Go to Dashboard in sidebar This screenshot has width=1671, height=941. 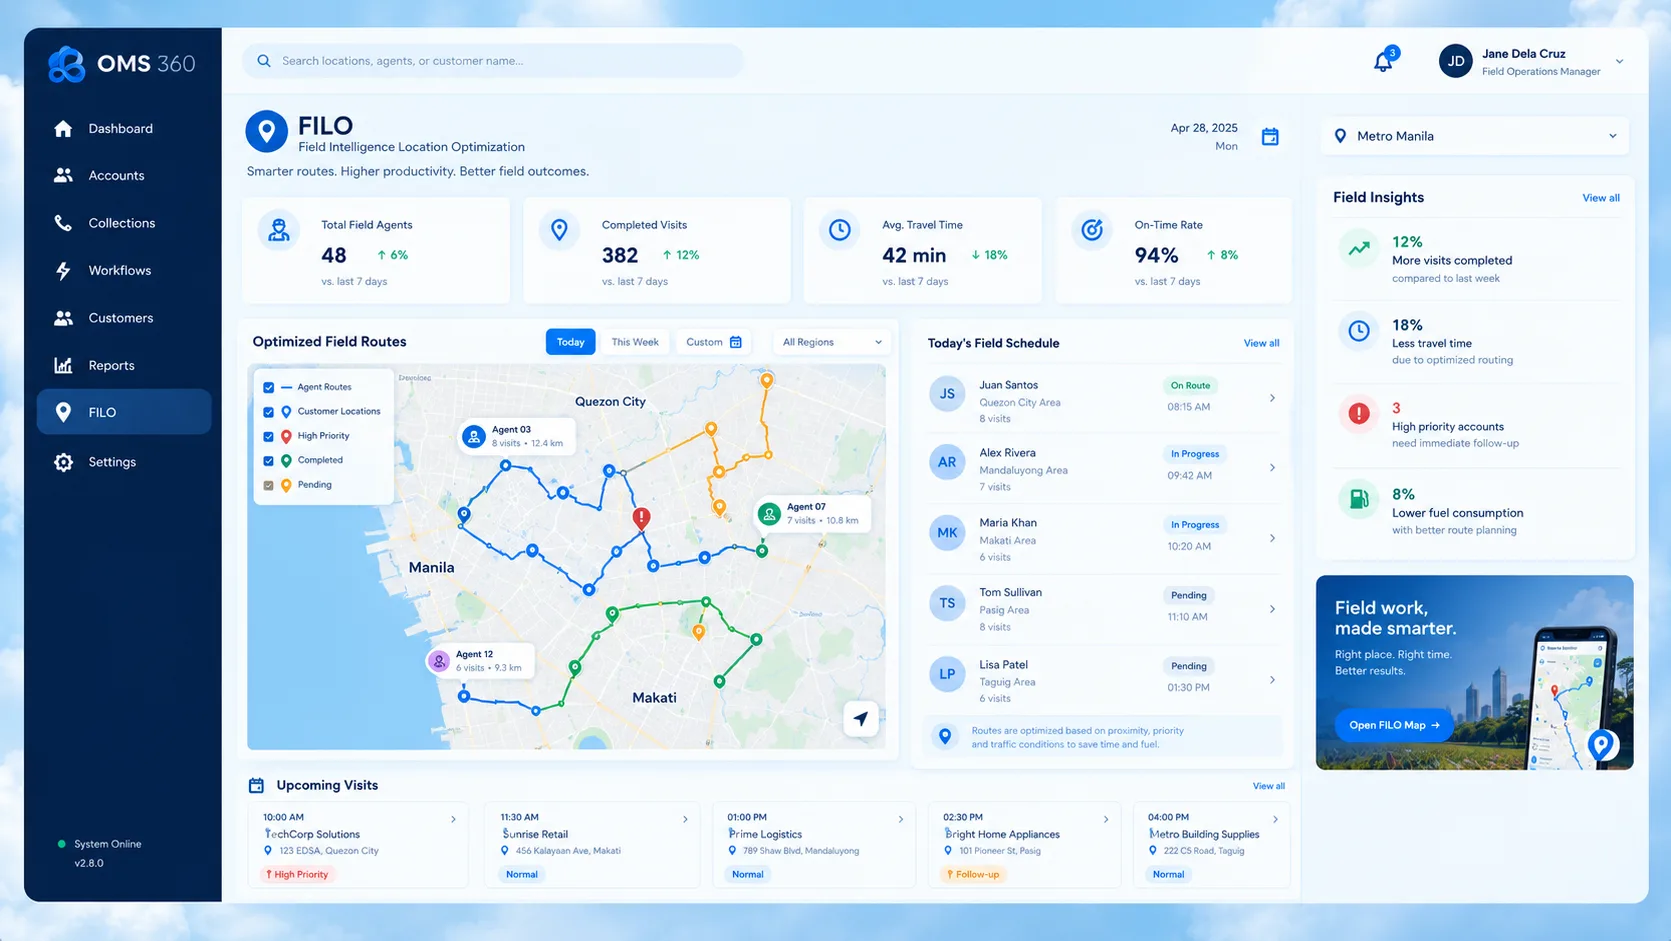pos(124,129)
